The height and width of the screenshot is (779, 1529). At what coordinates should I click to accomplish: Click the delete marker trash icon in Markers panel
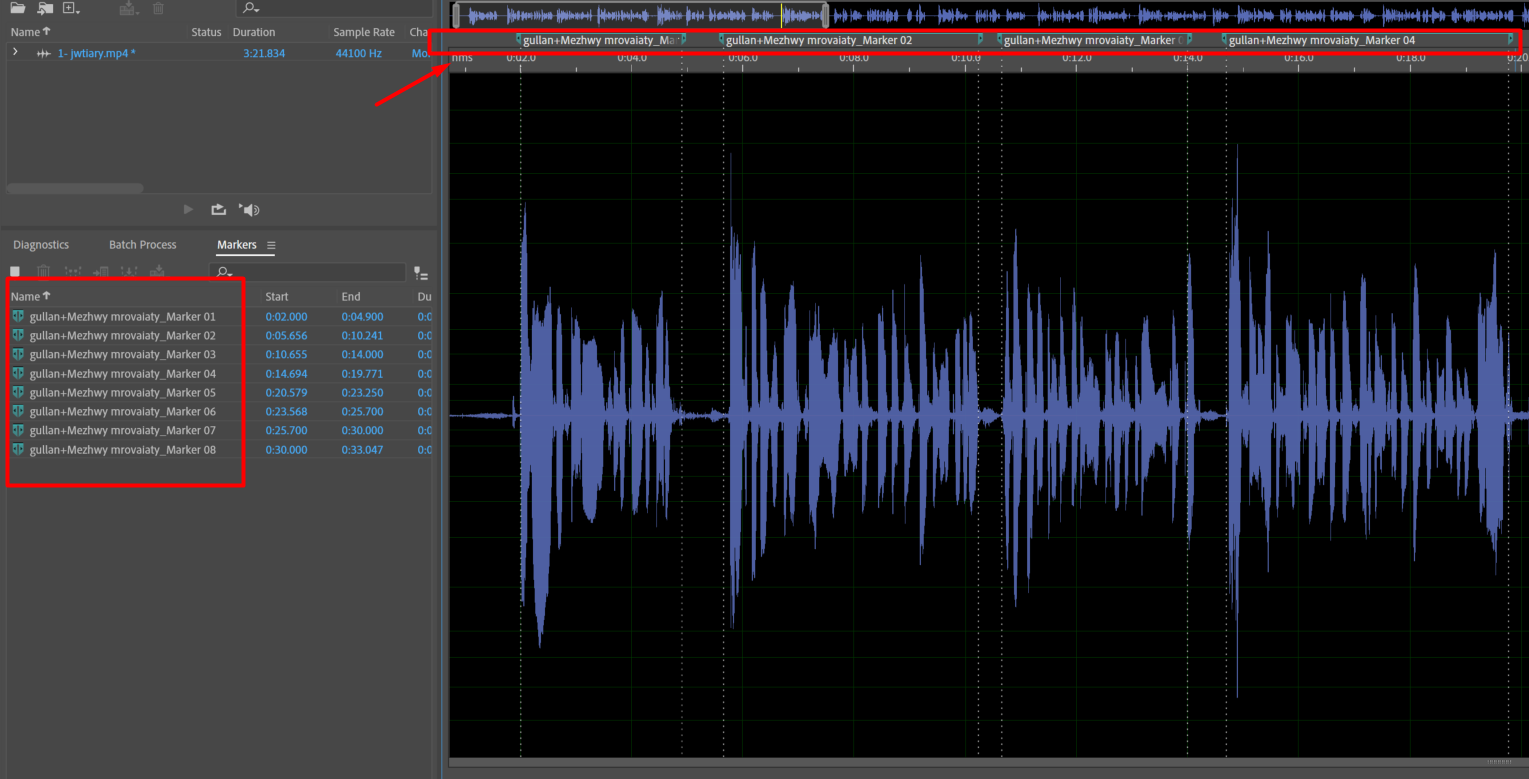[x=43, y=272]
